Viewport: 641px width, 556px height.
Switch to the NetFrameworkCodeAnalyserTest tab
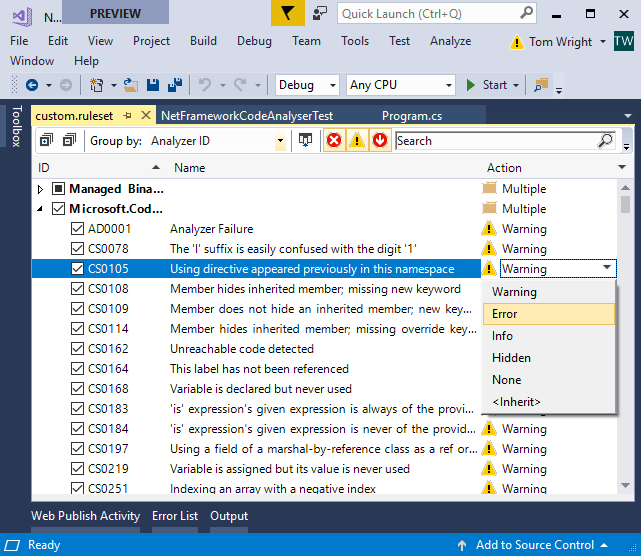click(x=247, y=116)
